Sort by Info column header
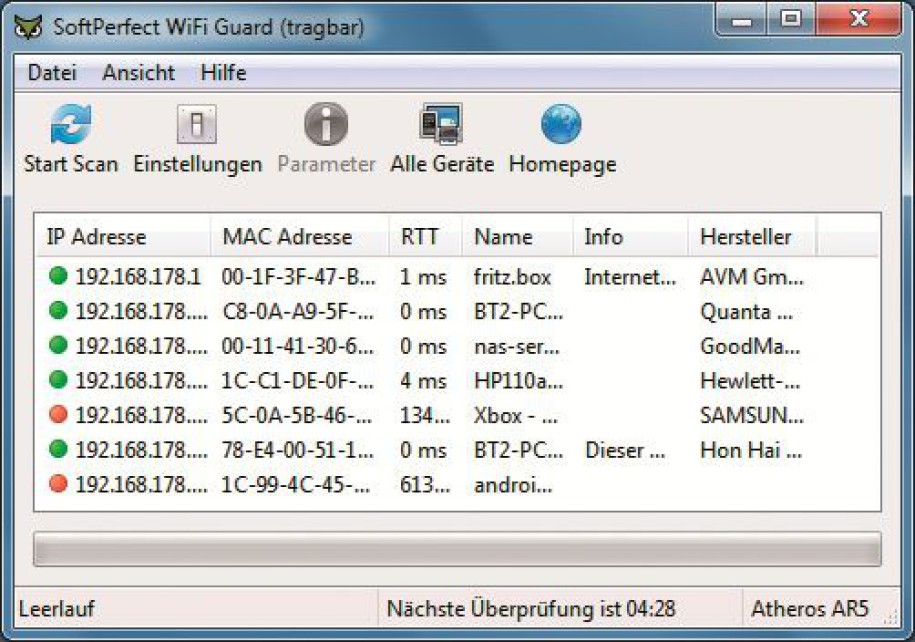Image resolution: width=915 pixels, height=642 pixels. (x=630, y=236)
